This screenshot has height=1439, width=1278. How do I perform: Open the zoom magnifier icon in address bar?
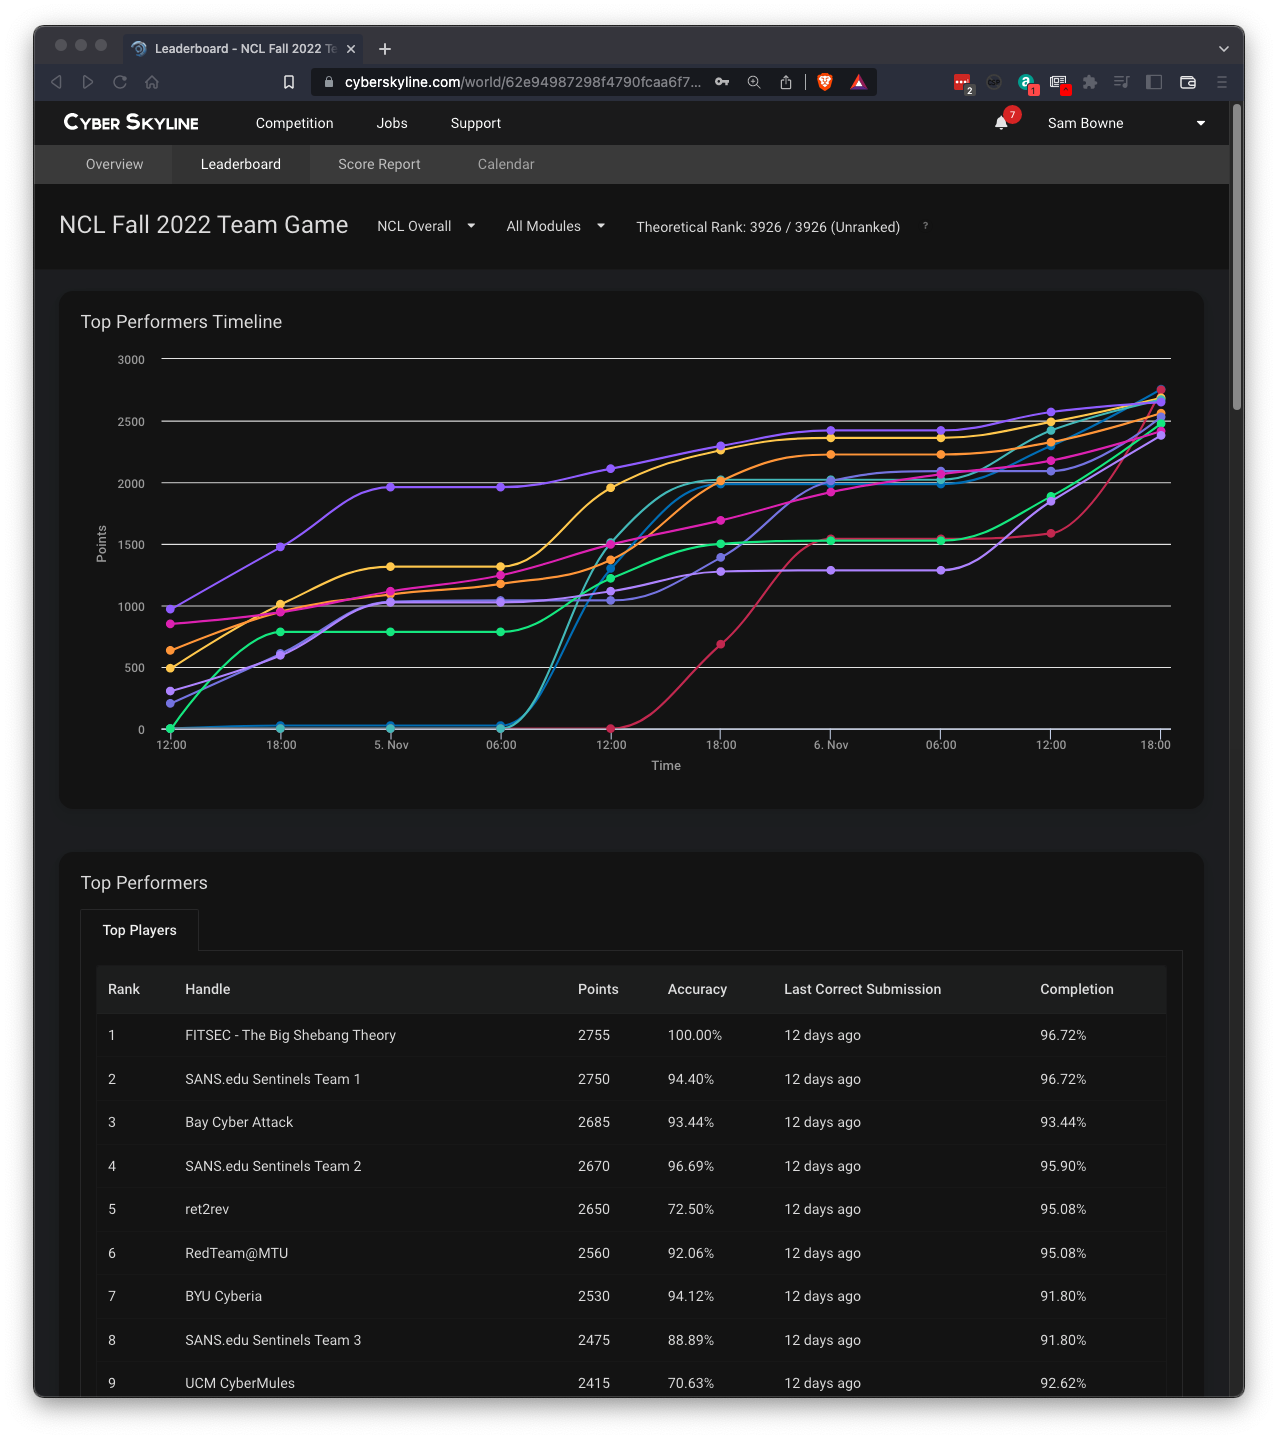click(x=754, y=82)
